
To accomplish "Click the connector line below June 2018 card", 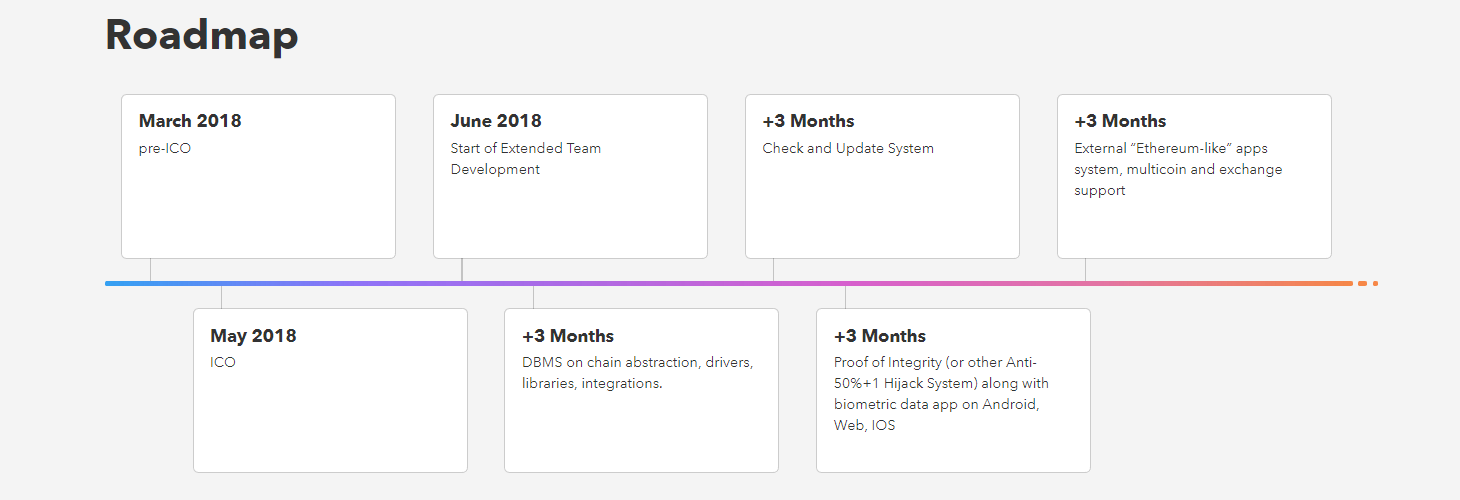I will (x=462, y=270).
